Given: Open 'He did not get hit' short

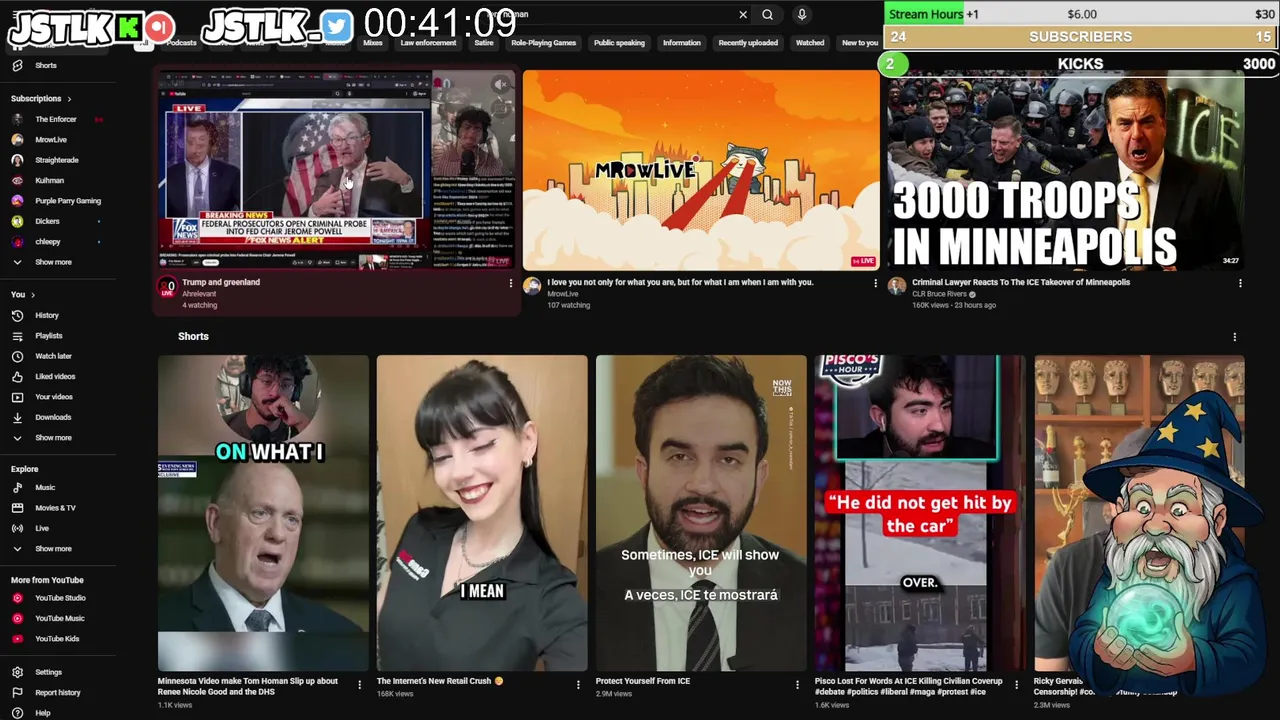Looking at the screenshot, I should coord(920,513).
